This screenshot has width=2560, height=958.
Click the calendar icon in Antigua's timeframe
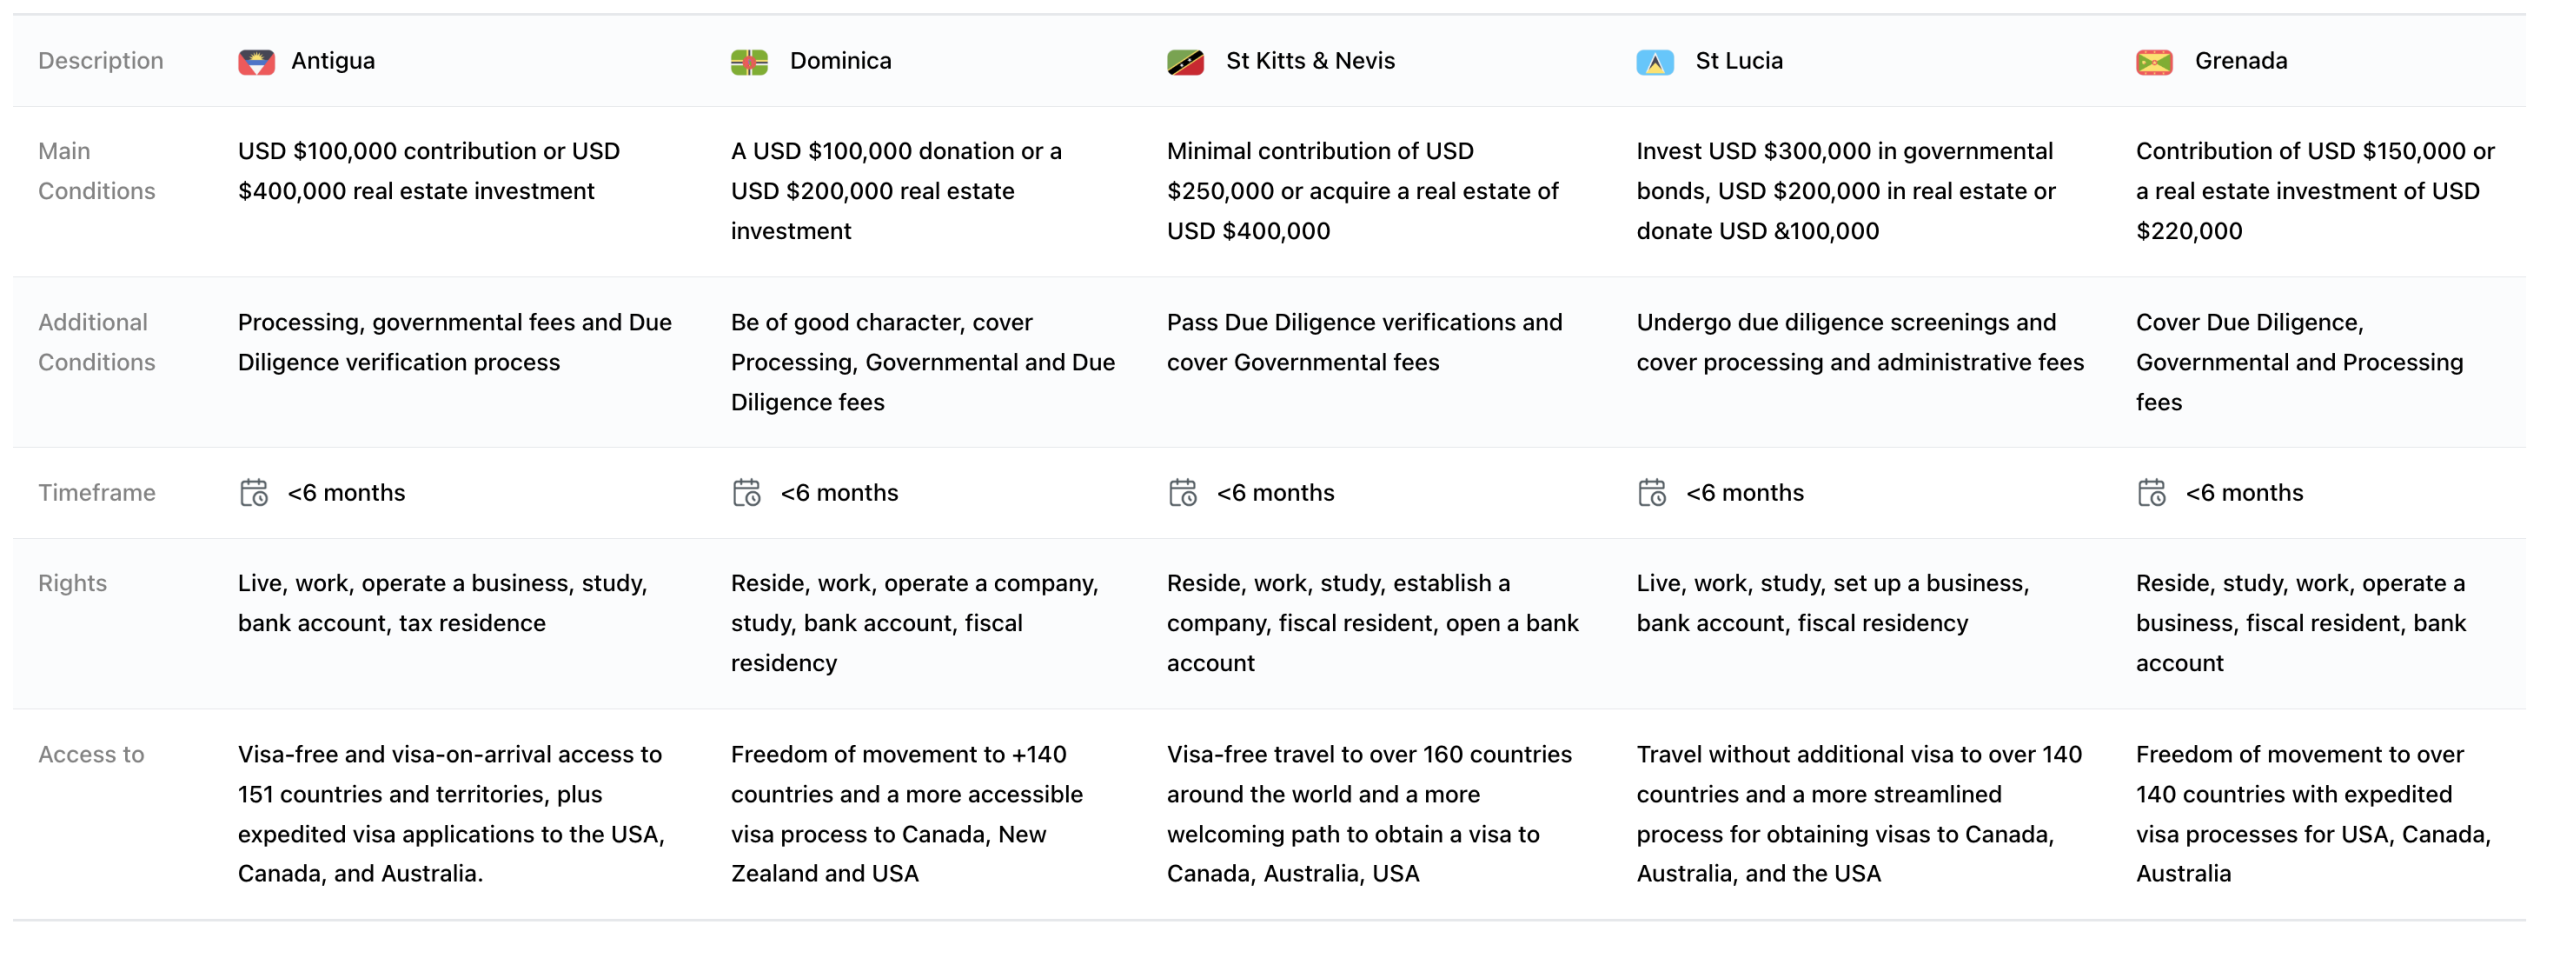coord(254,492)
